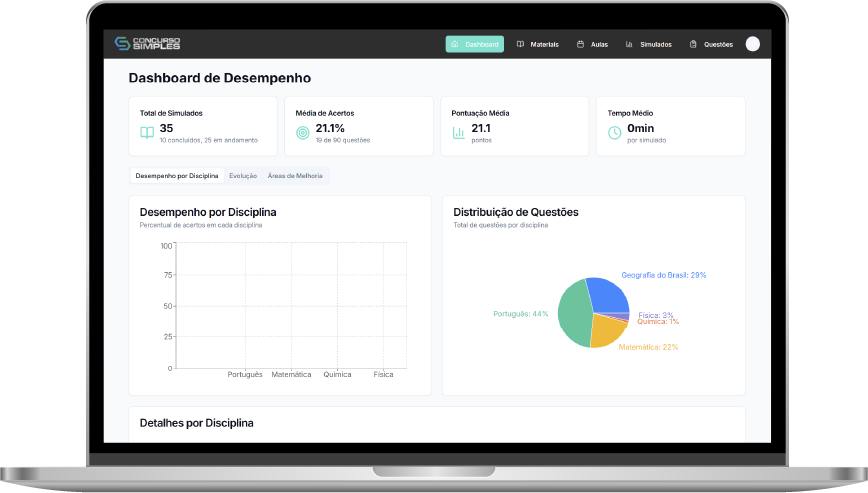This screenshot has width=868, height=493.
Task: Click the Português: 44% label
Action: [520, 314]
